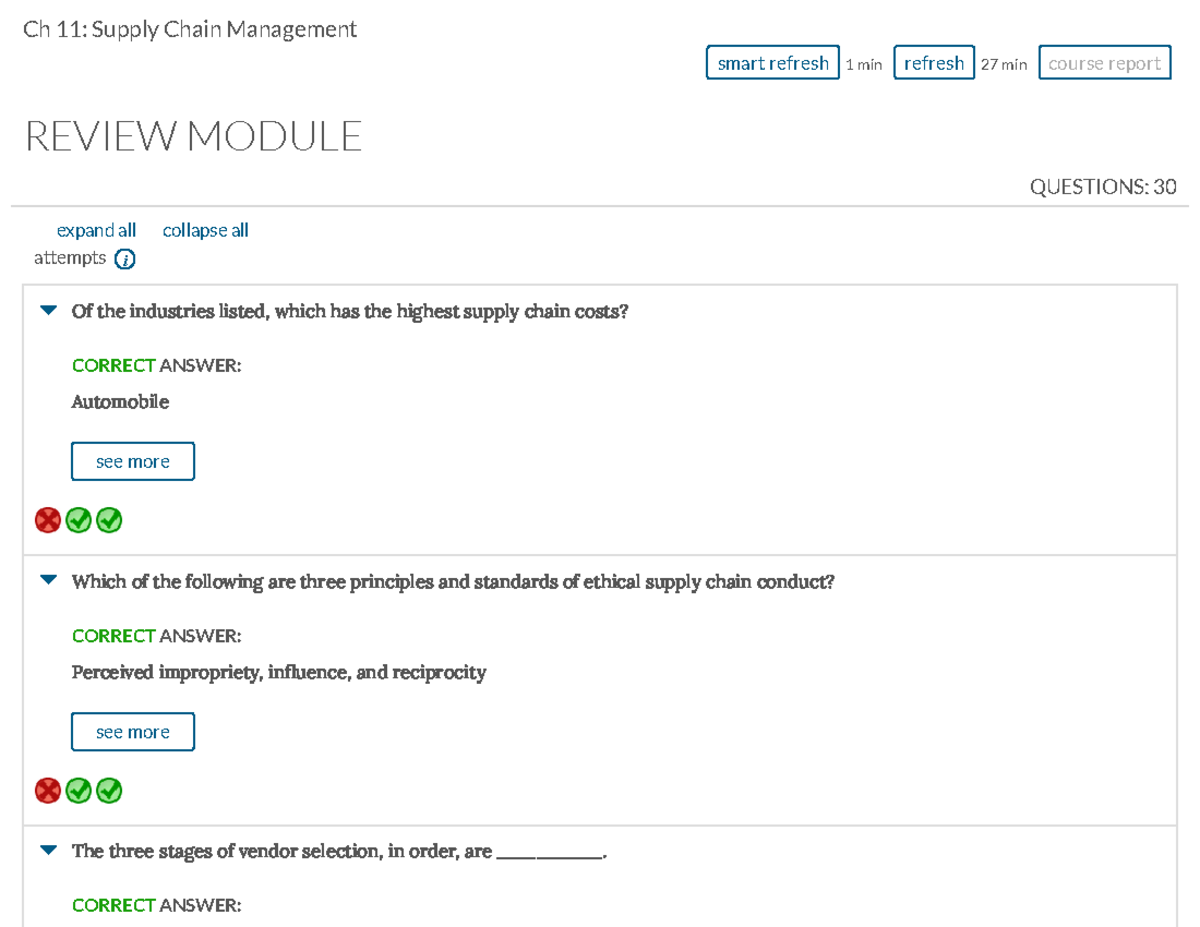Click the red attempt icon under the ethics question
This screenshot has width=1200, height=927.
(x=47, y=790)
